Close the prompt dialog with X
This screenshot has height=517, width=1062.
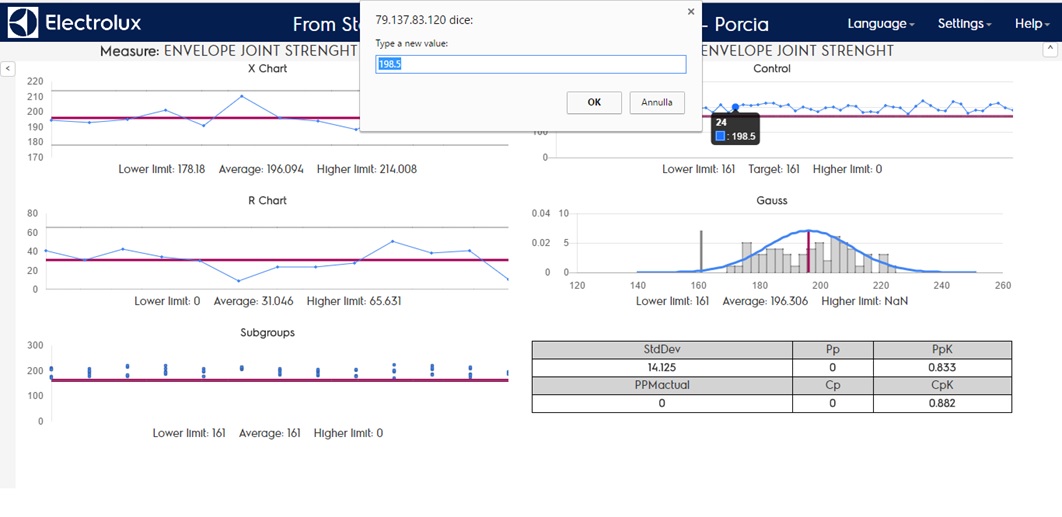[690, 12]
